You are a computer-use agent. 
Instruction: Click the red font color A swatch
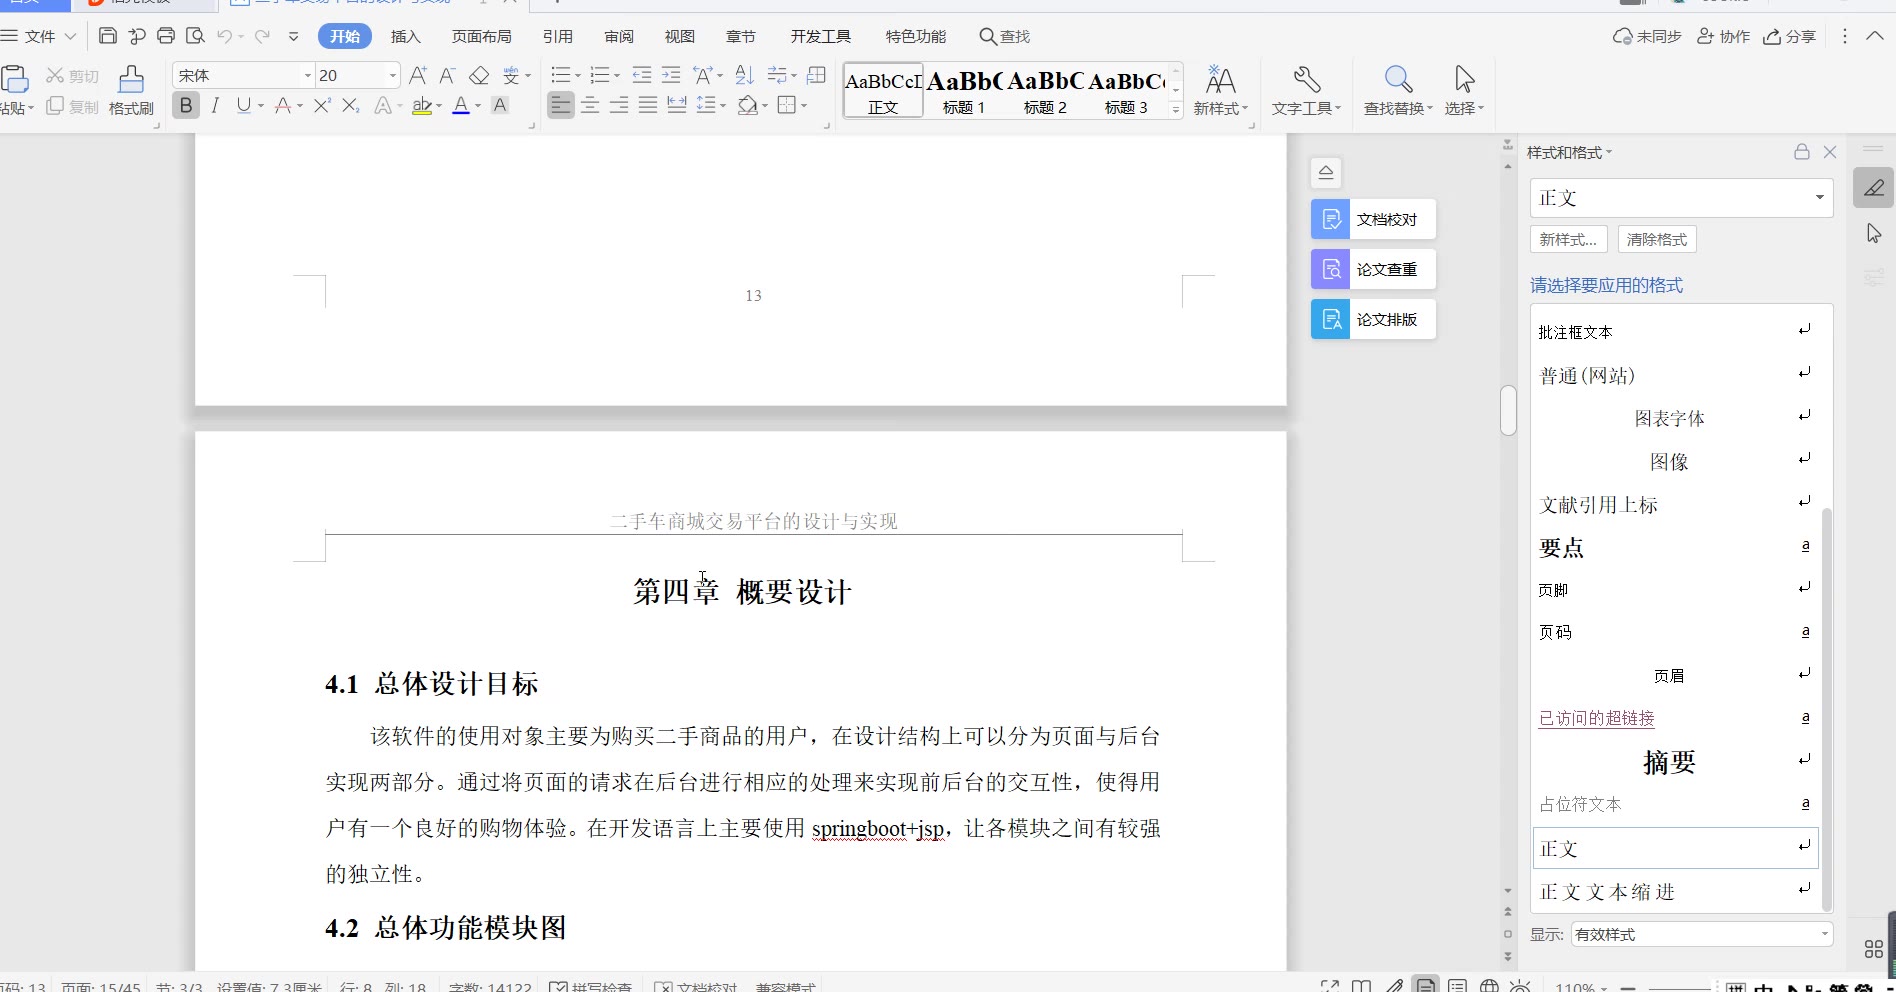(461, 105)
